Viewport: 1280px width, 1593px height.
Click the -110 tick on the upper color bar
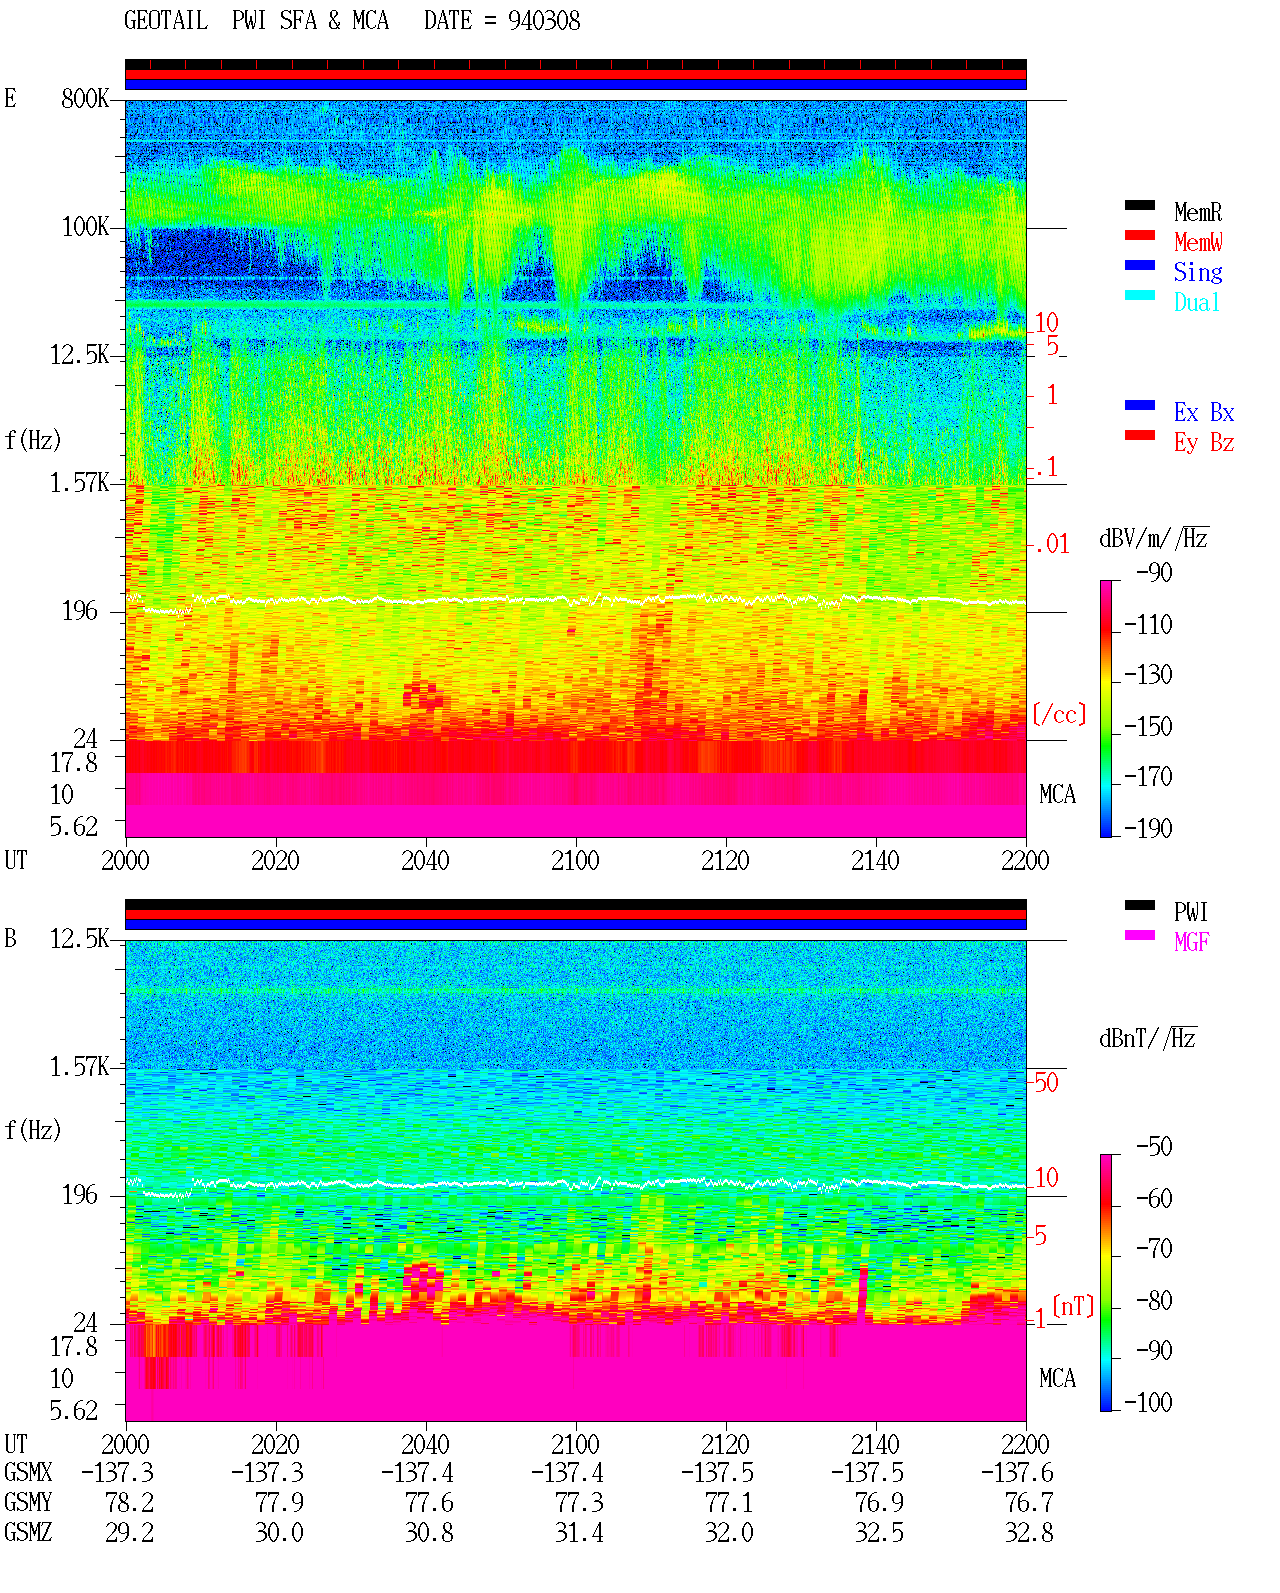click(x=1148, y=625)
